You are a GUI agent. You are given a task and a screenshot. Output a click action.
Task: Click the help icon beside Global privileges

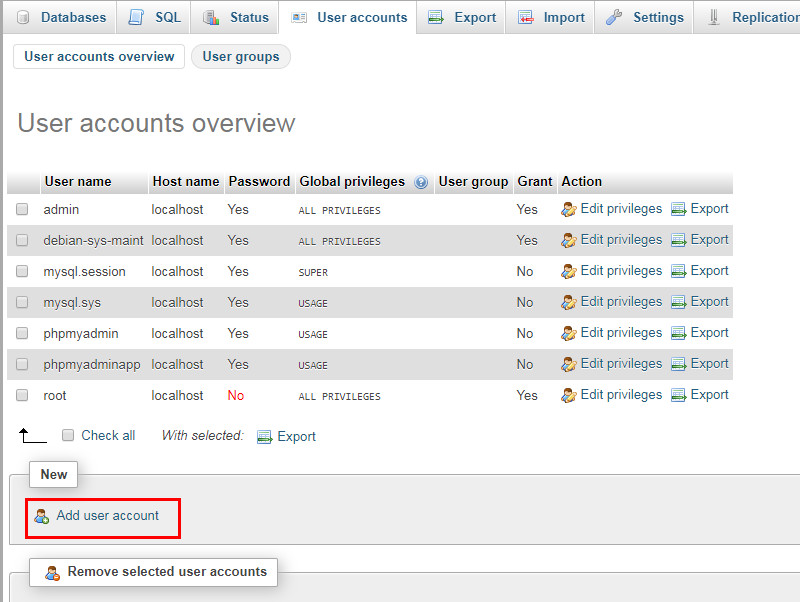tap(421, 182)
